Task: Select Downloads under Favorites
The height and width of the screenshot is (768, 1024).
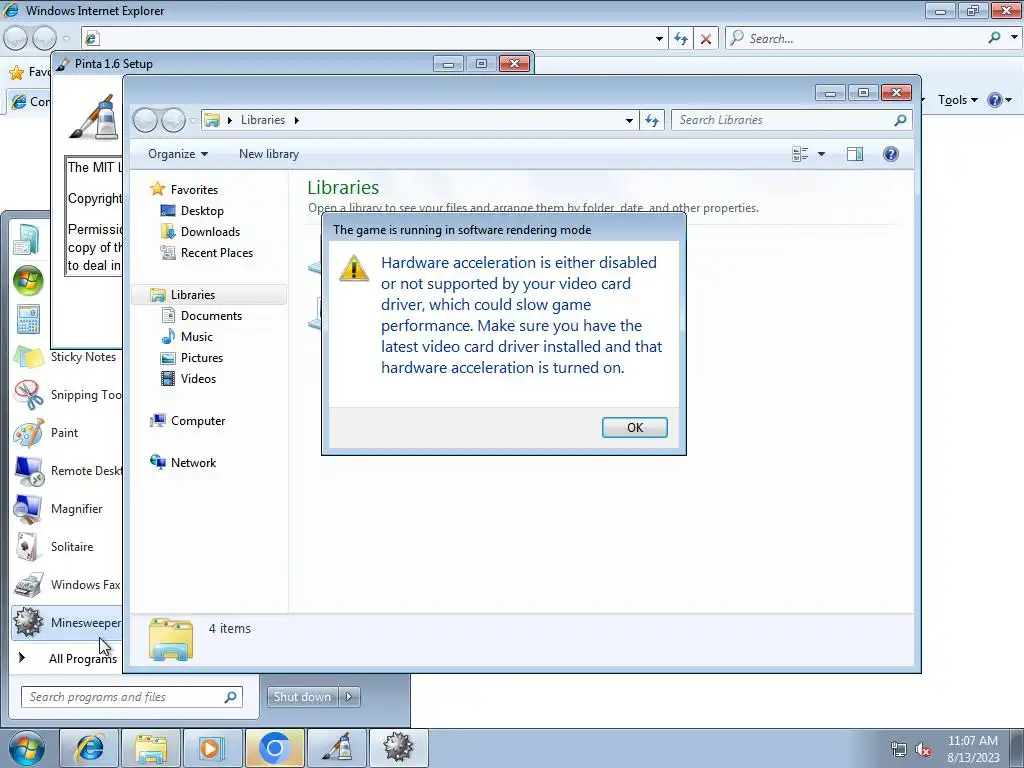Action: click(210, 231)
